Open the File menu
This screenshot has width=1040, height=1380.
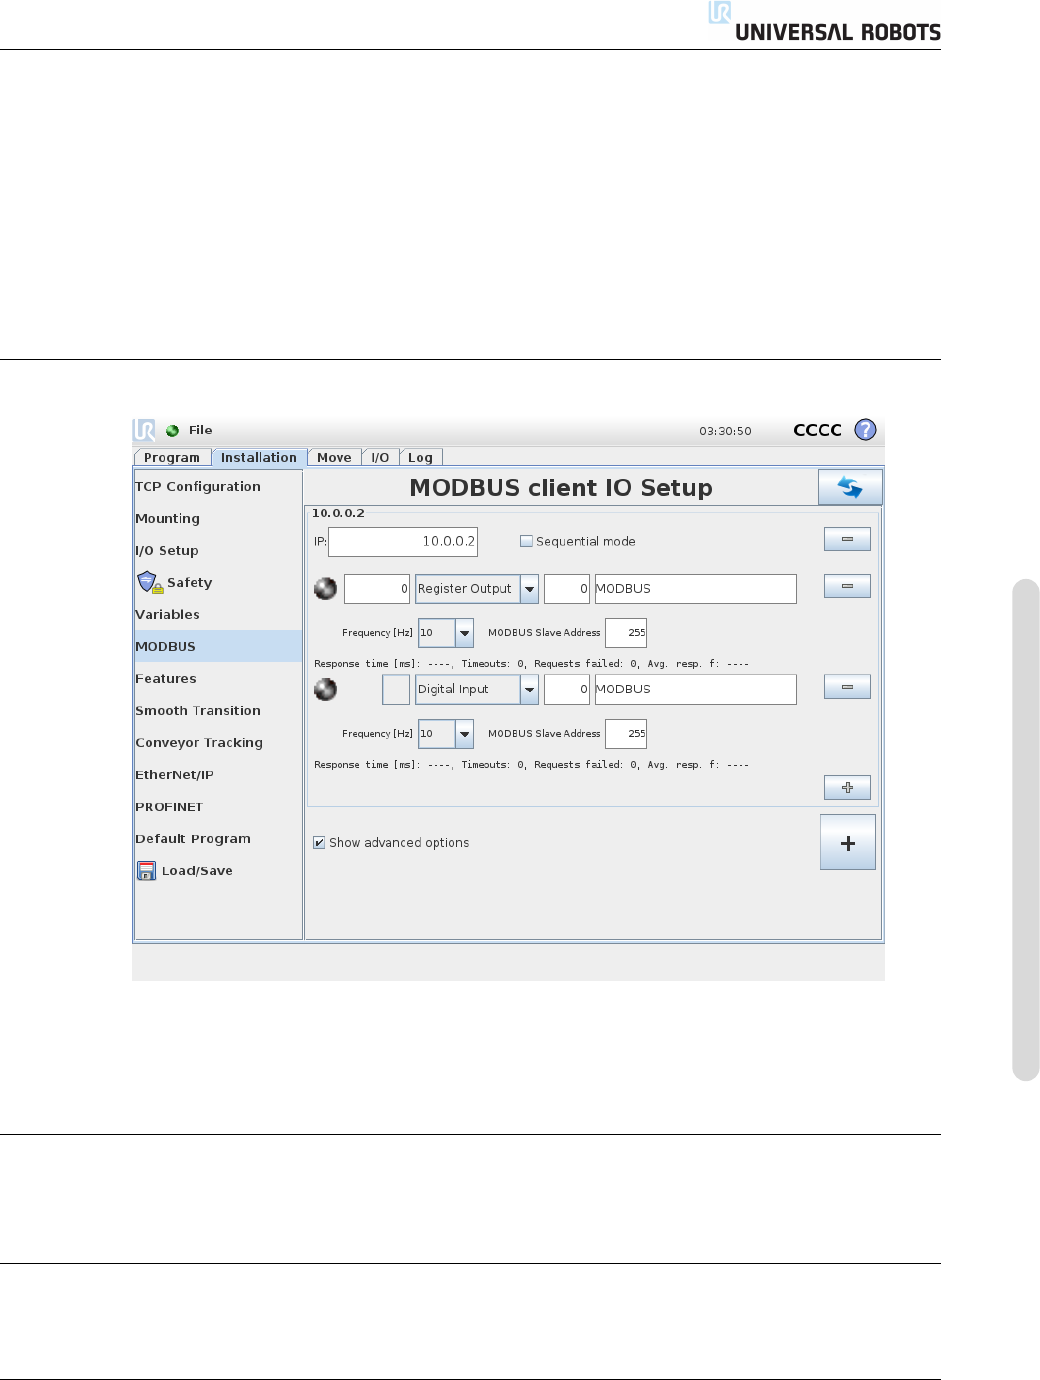(x=201, y=430)
